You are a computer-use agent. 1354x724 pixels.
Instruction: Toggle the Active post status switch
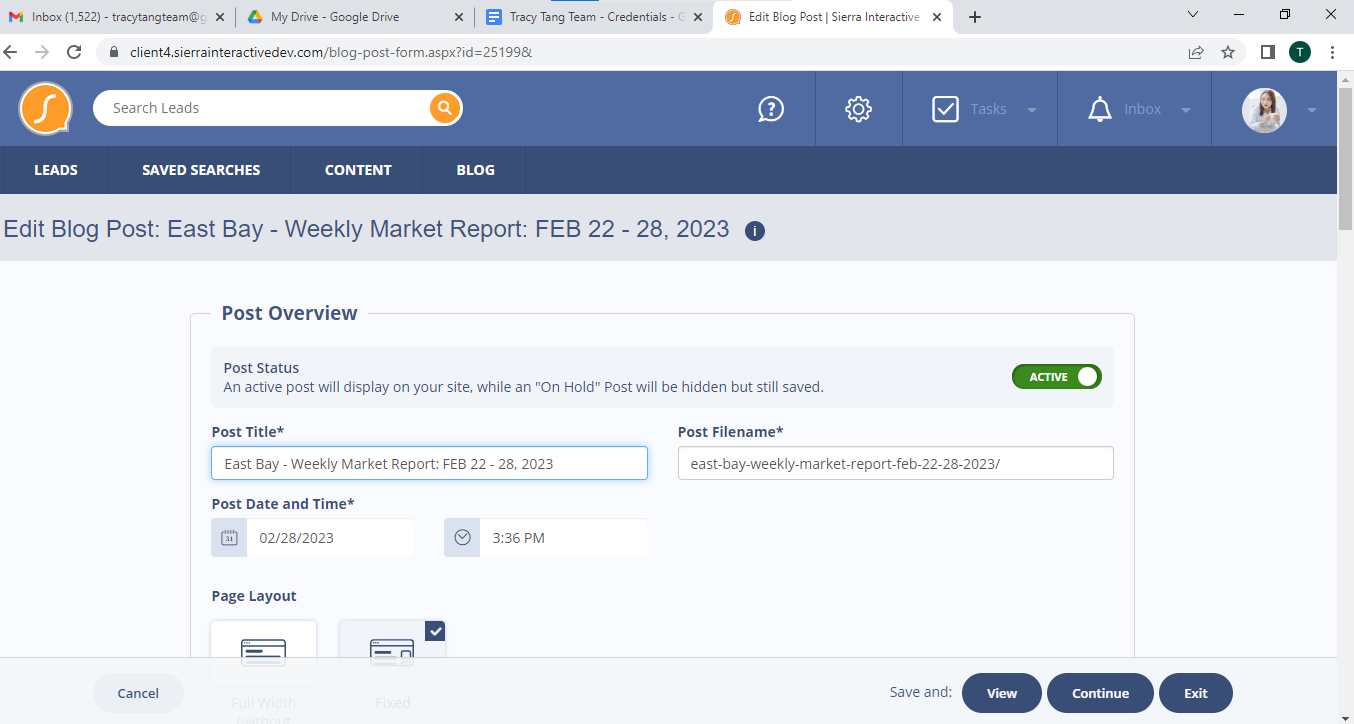pyautogui.click(x=1057, y=377)
